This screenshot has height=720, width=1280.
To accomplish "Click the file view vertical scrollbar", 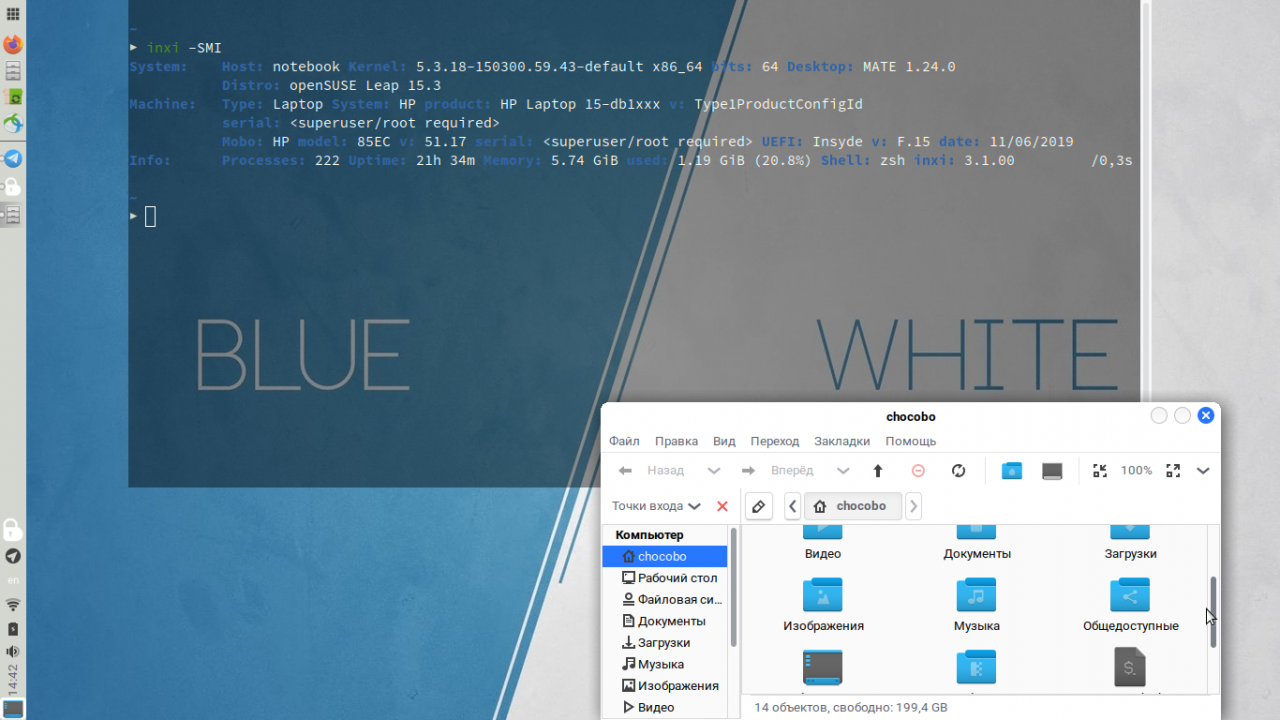I will 1213,611.
